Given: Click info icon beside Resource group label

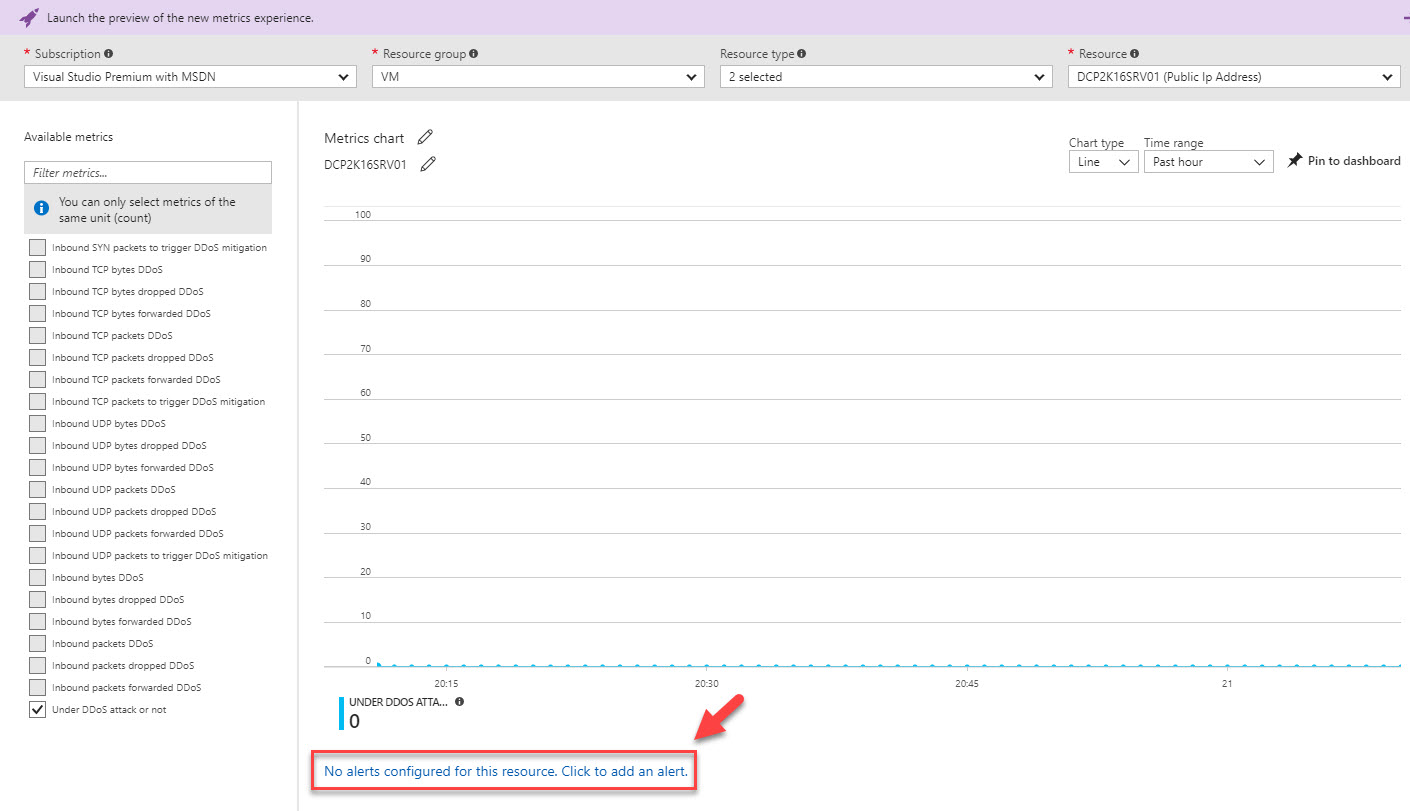Looking at the screenshot, I should pyautogui.click(x=473, y=54).
